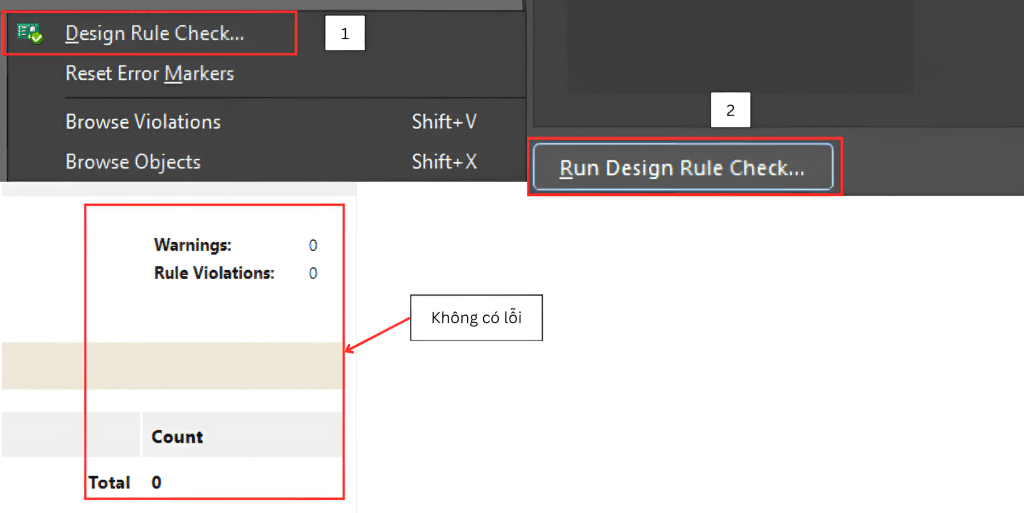
Task: Click the green Design Rule Check icon
Action: click(30, 33)
